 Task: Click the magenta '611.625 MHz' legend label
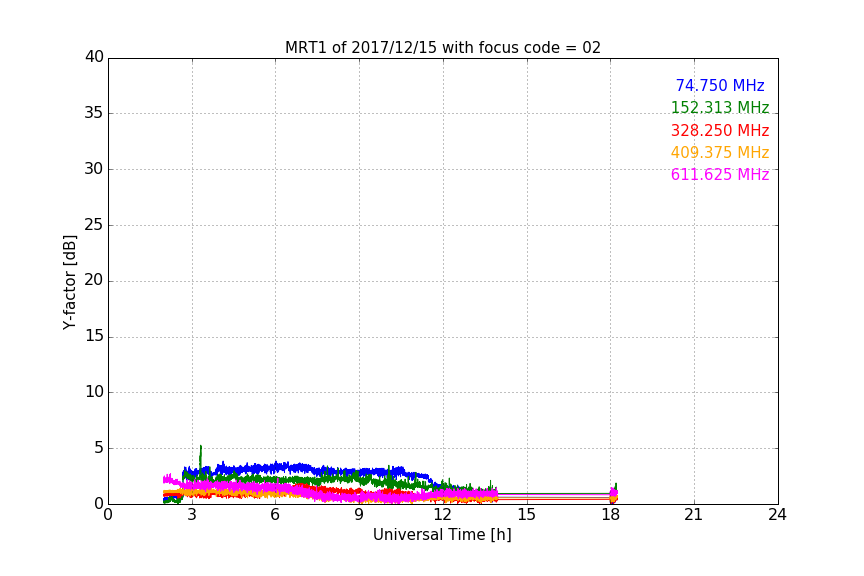720,175
